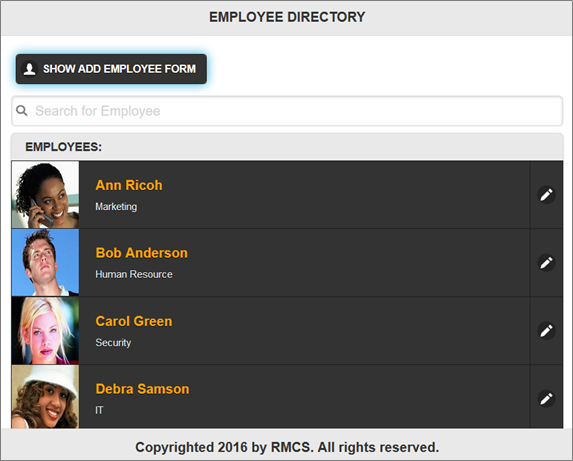Select the Debra Samson name link
Screen dimensions: 573x461
click(142, 389)
